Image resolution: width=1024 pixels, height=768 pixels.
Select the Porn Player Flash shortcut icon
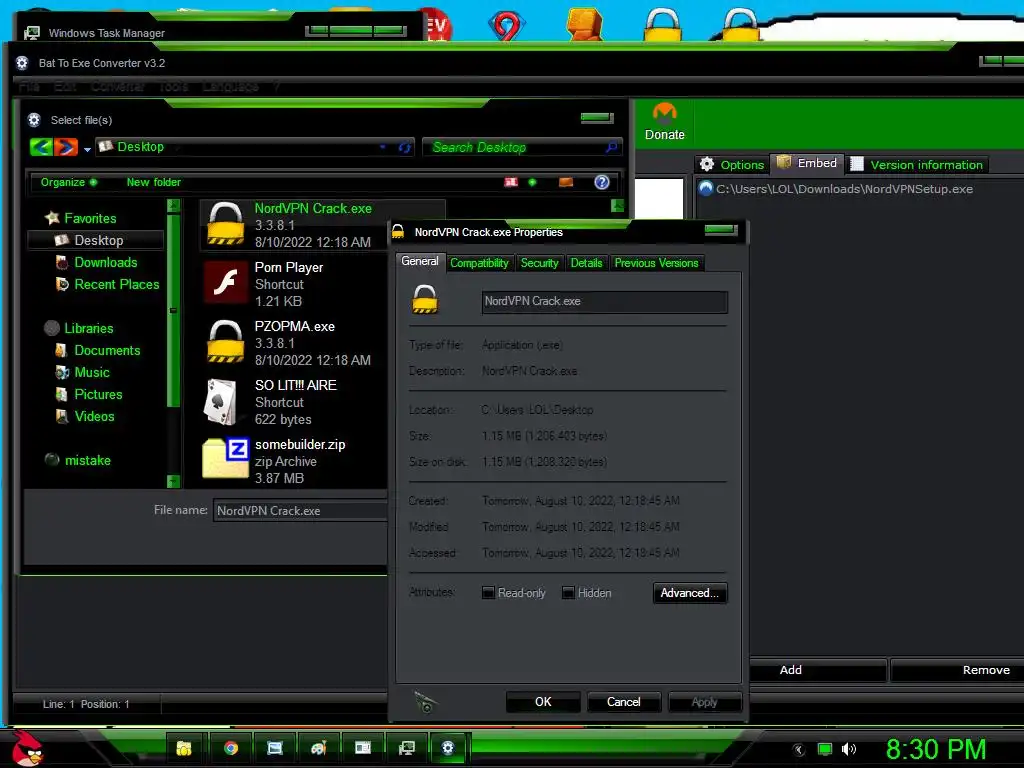coord(225,283)
